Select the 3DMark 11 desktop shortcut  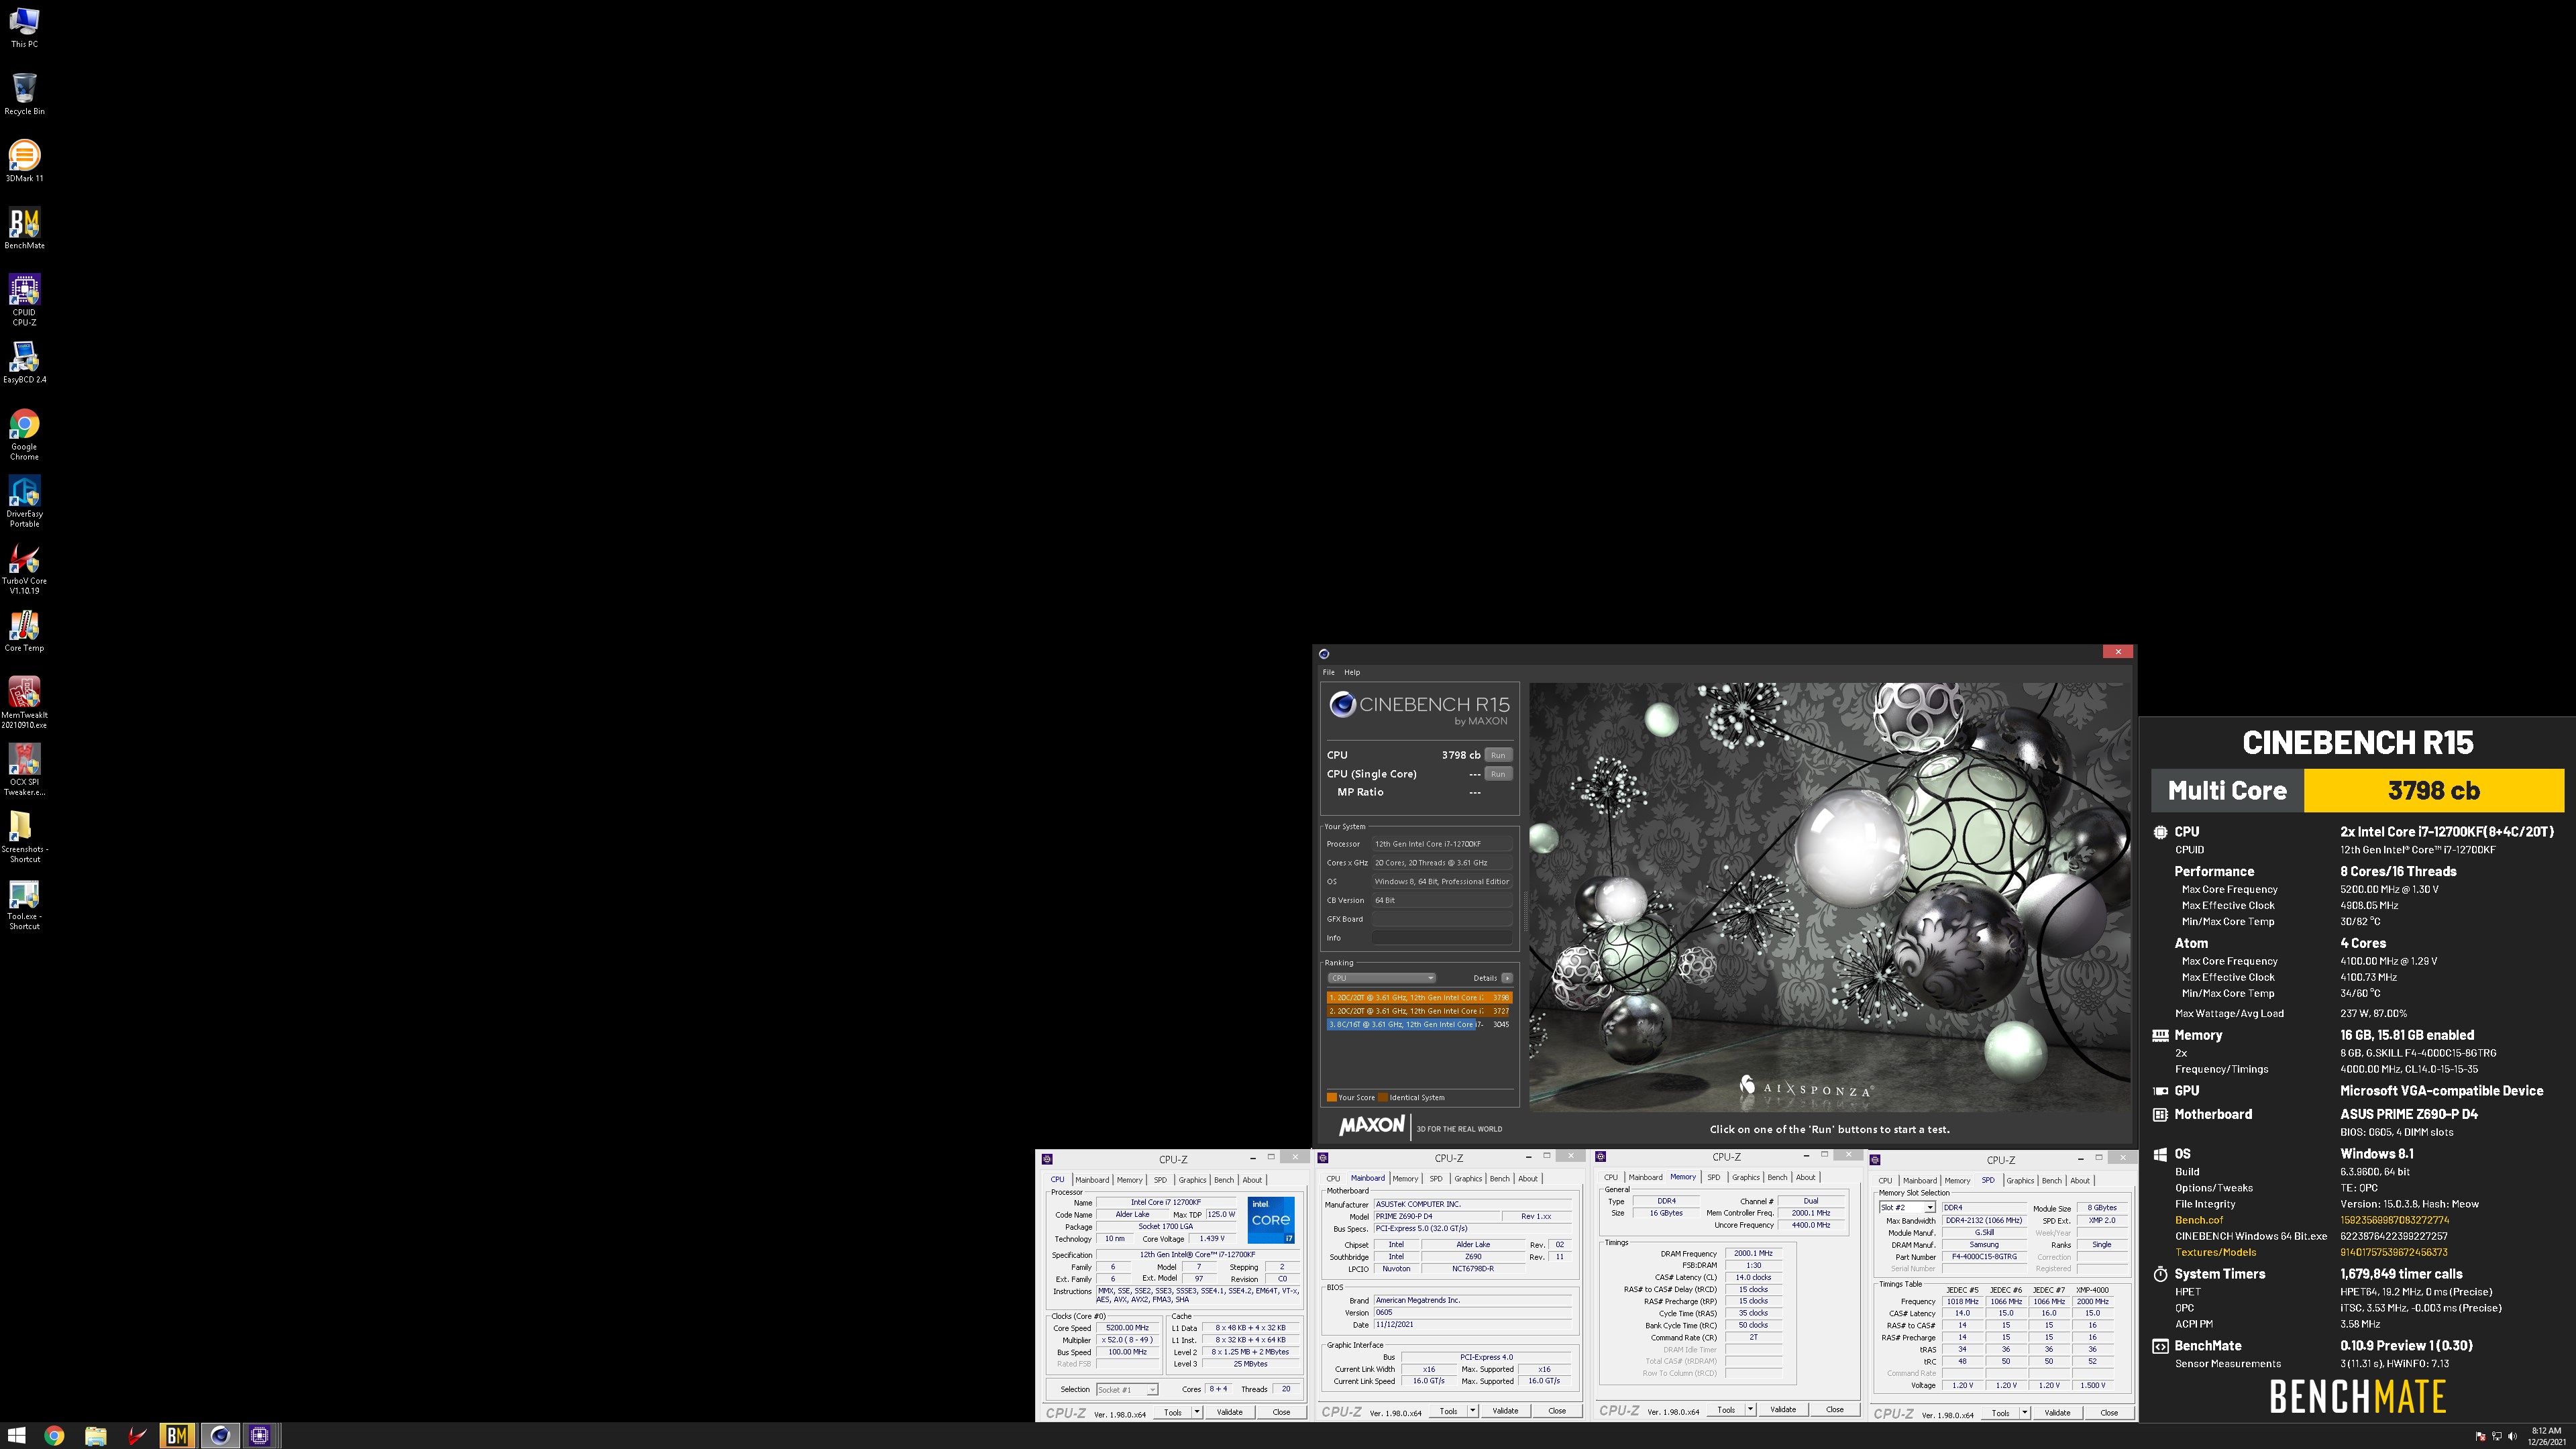pyautogui.click(x=24, y=161)
